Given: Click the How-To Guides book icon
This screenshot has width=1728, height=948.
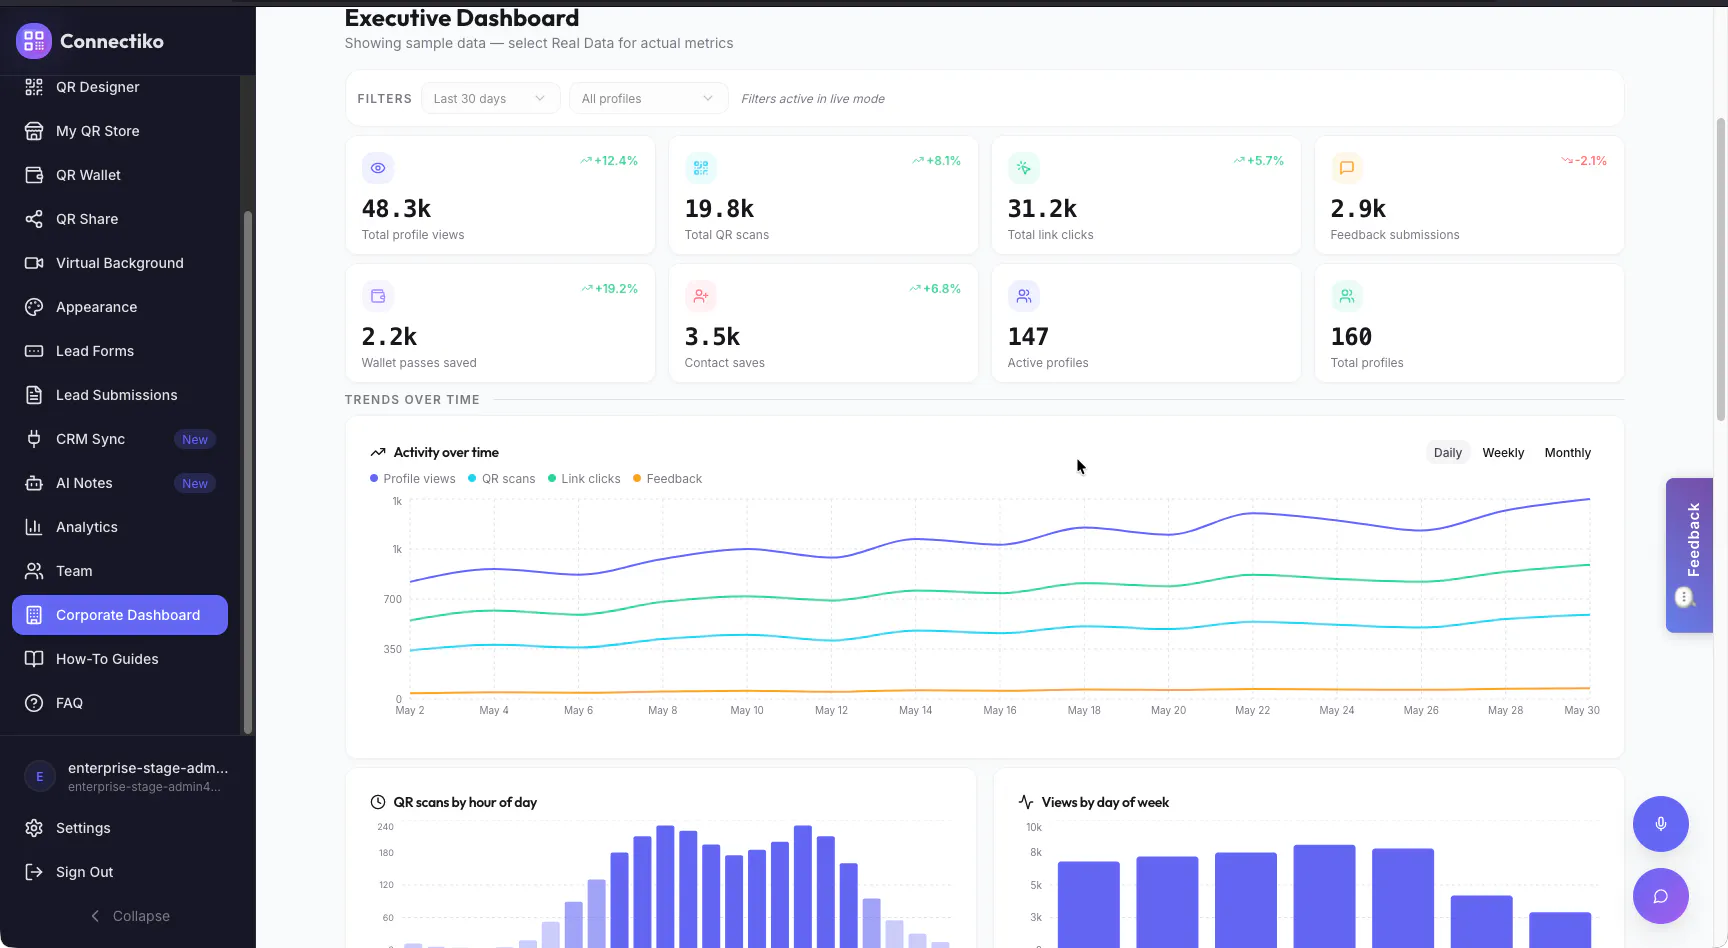Looking at the screenshot, I should point(34,659).
